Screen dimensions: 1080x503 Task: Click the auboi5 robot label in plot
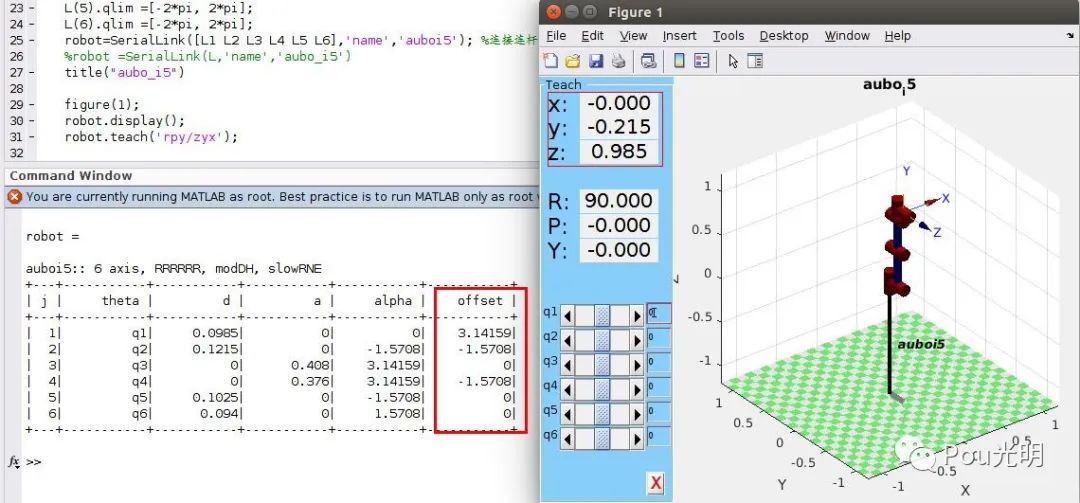pyautogui.click(x=921, y=343)
